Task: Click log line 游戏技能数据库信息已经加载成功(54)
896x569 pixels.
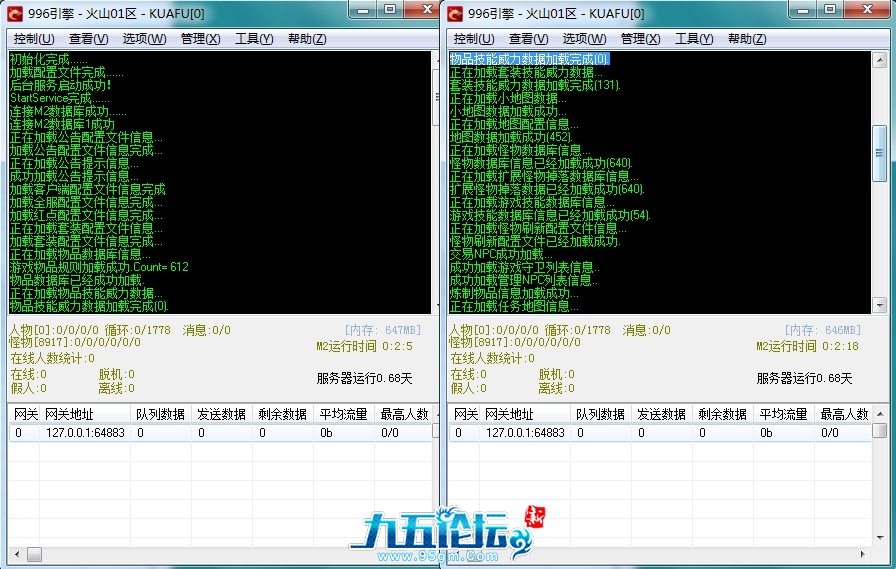Action: click(550, 215)
